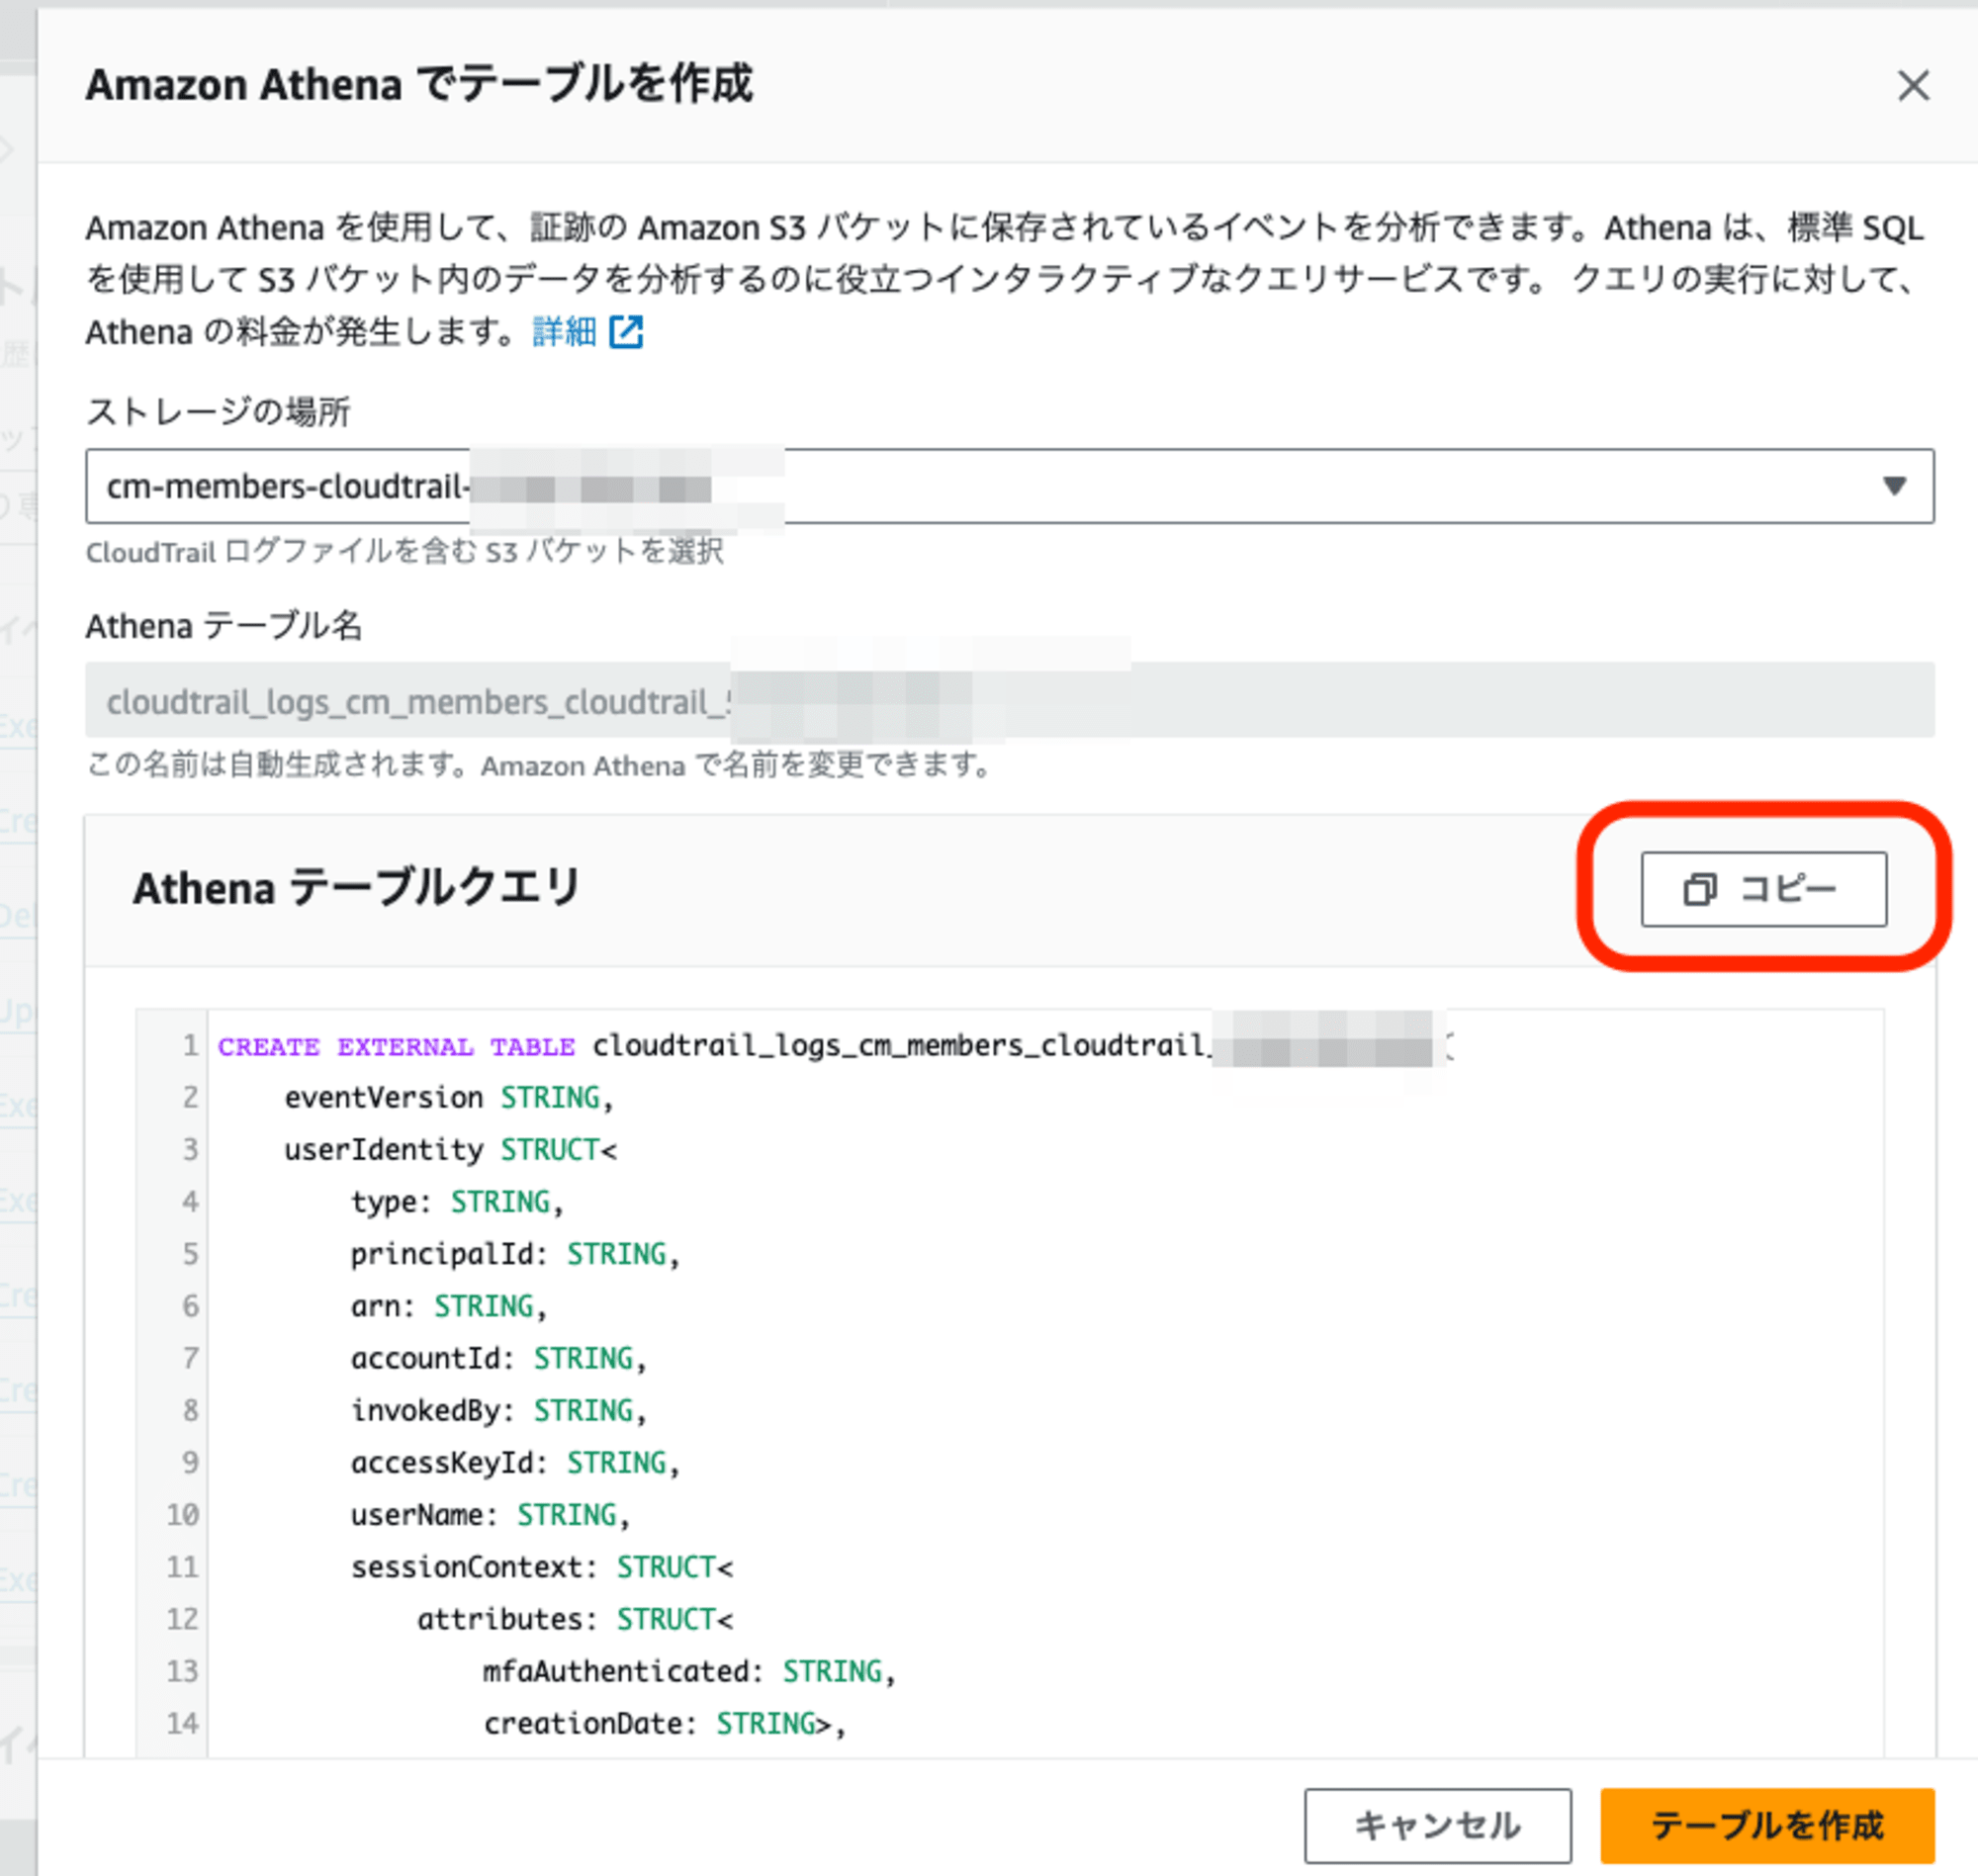Close the Amazon Athena table dialog

(1913, 86)
